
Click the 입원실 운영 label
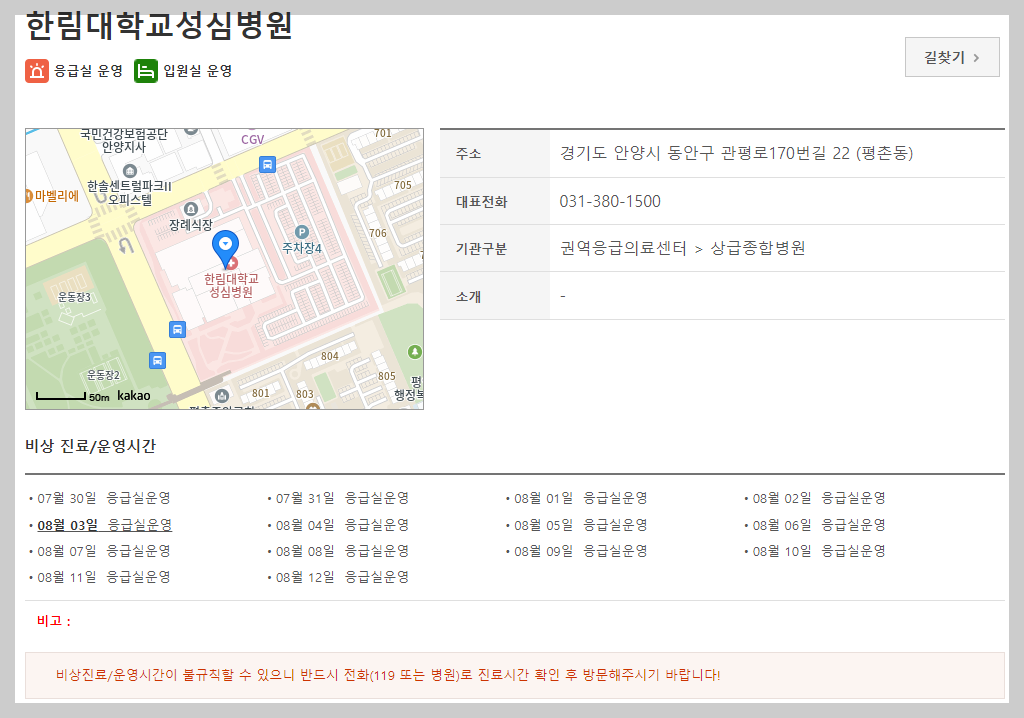tap(197, 71)
